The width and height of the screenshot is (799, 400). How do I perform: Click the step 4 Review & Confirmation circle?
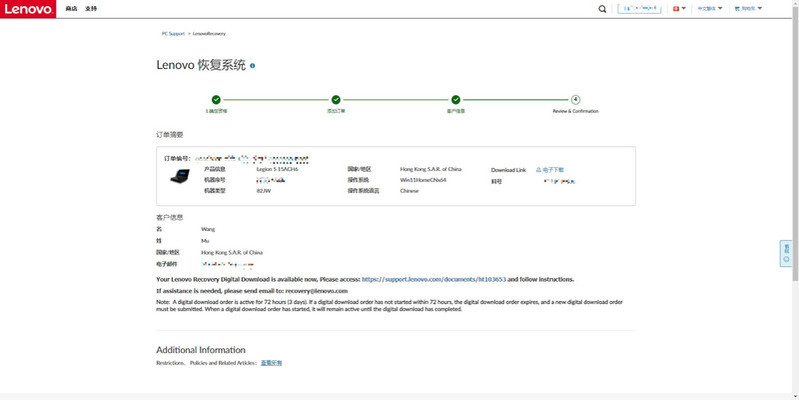point(575,100)
